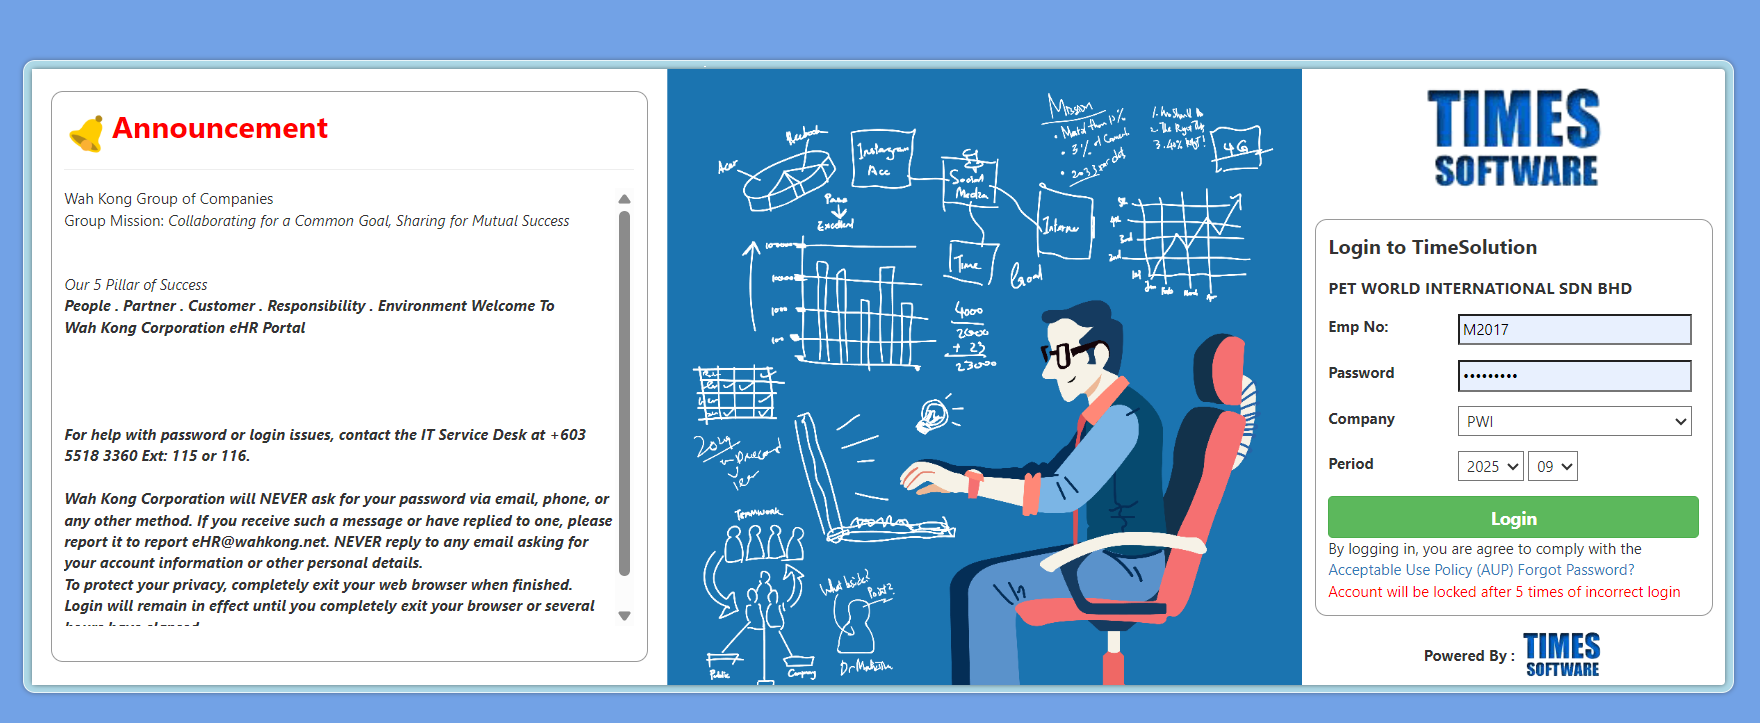Focus the Emp No input field

(1573, 329)
